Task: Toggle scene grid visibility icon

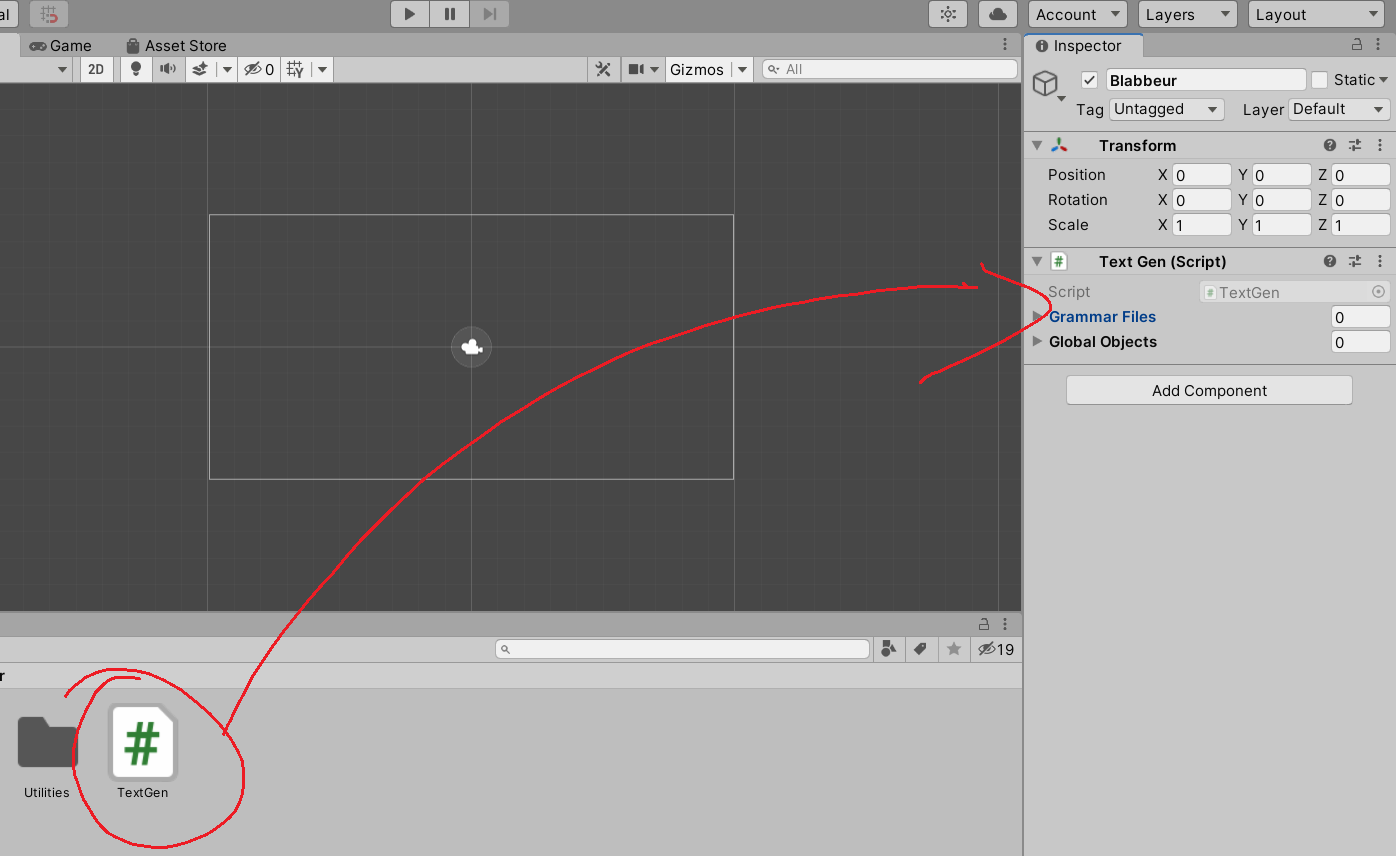Action: tap(295, 69)
